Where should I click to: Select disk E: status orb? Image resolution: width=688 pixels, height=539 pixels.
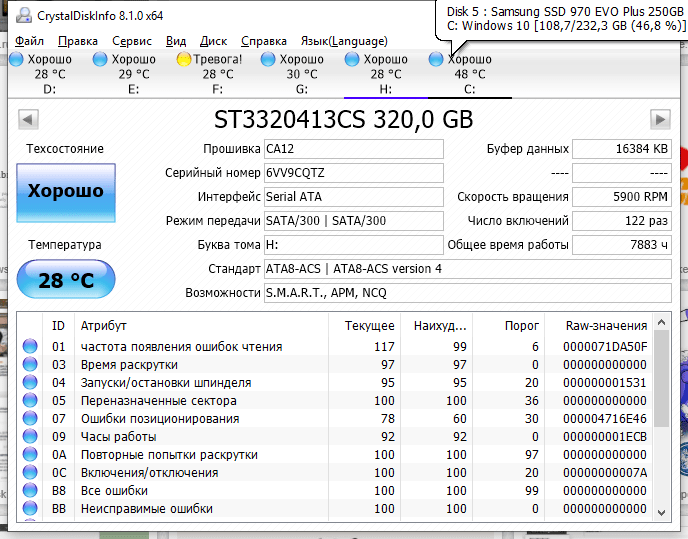tap(100, 59)
